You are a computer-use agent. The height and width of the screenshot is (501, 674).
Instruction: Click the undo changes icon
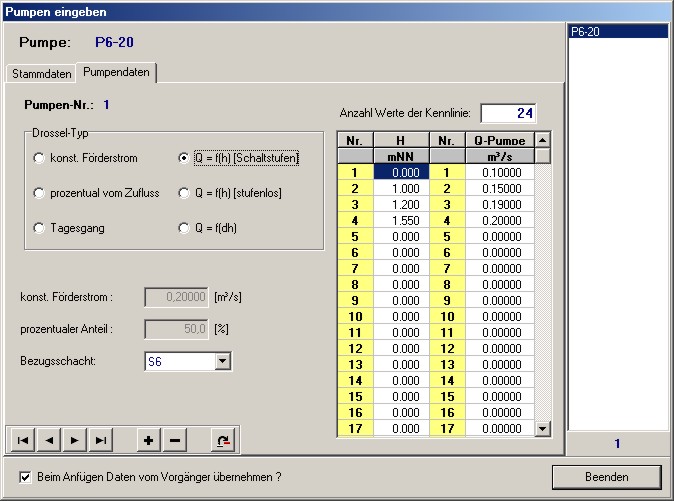coord(223,440)
